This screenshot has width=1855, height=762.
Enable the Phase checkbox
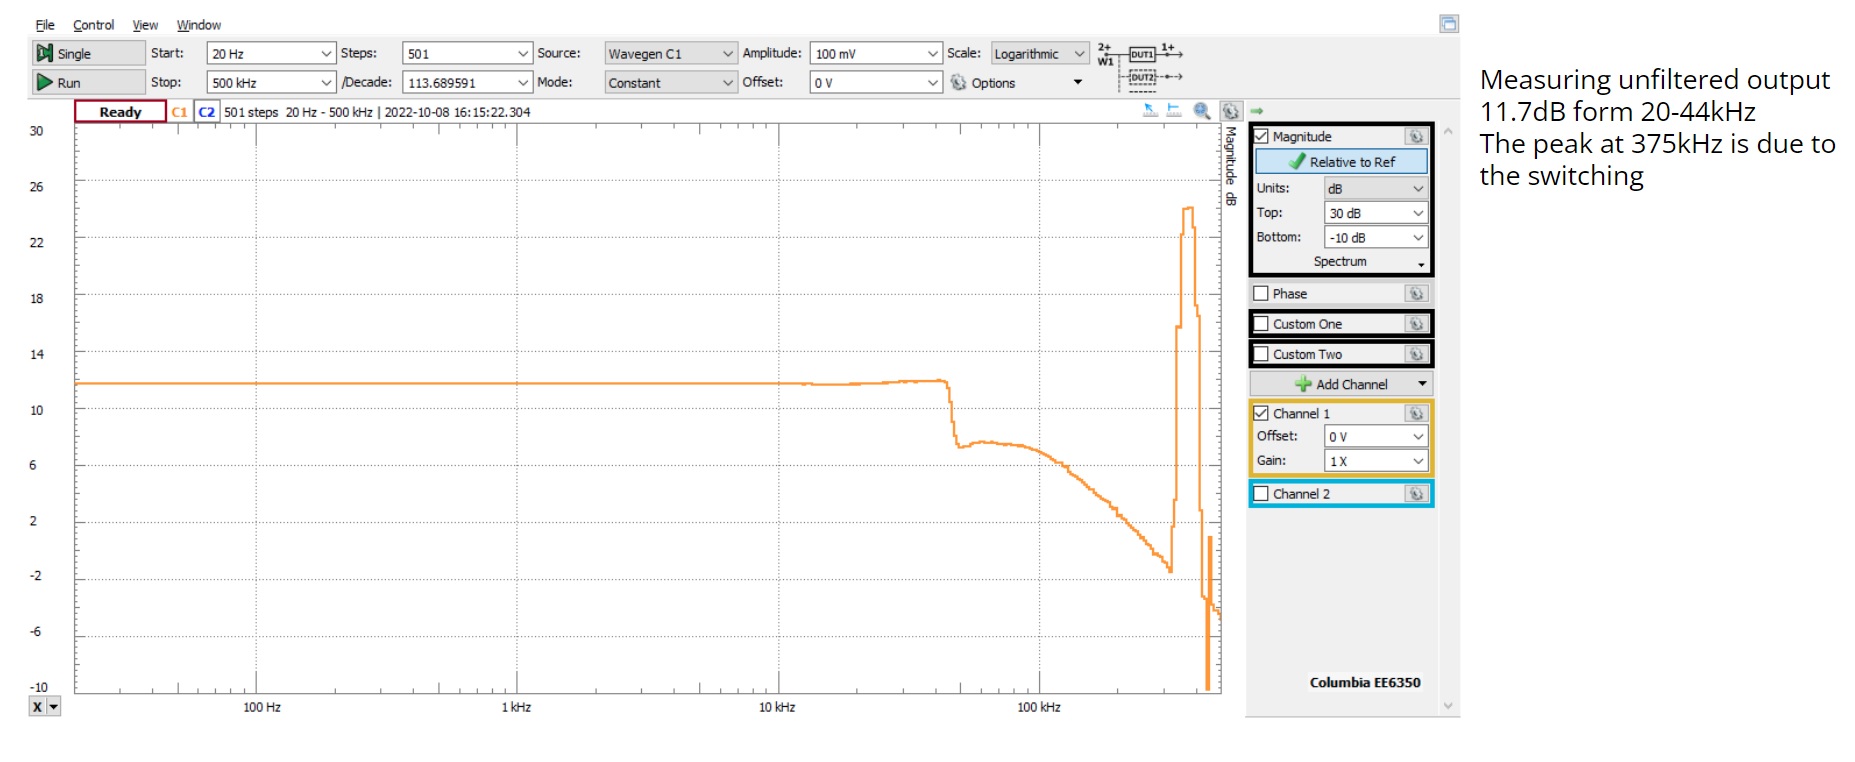pos(1261,293)
